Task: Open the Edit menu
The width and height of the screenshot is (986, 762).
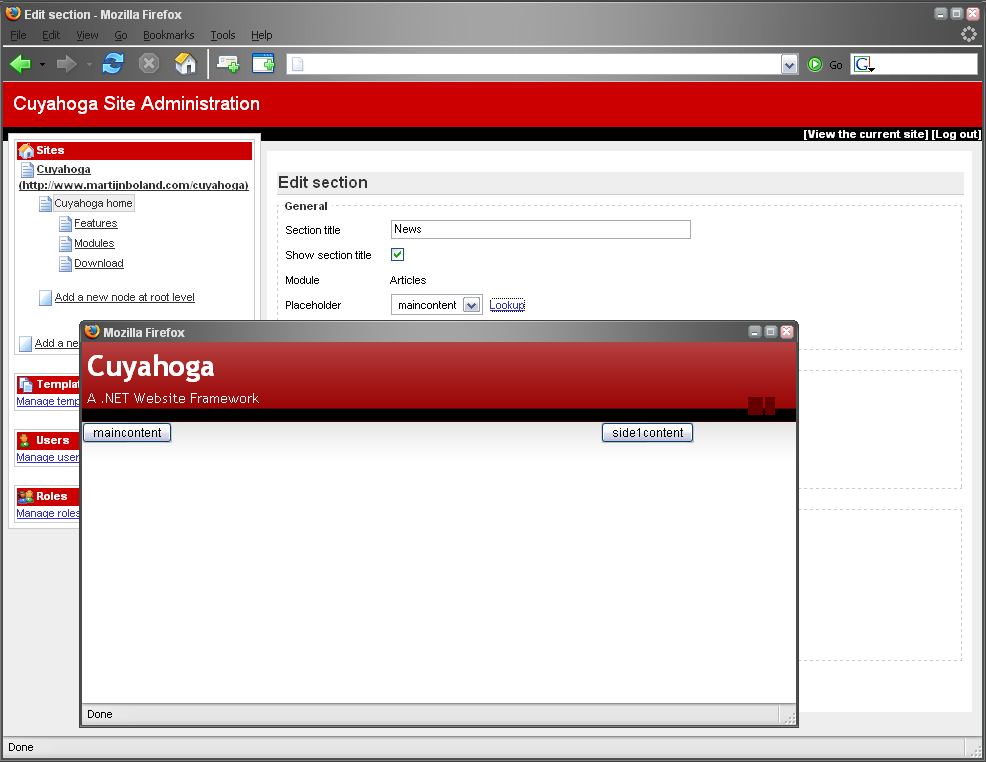Action: 51,35
